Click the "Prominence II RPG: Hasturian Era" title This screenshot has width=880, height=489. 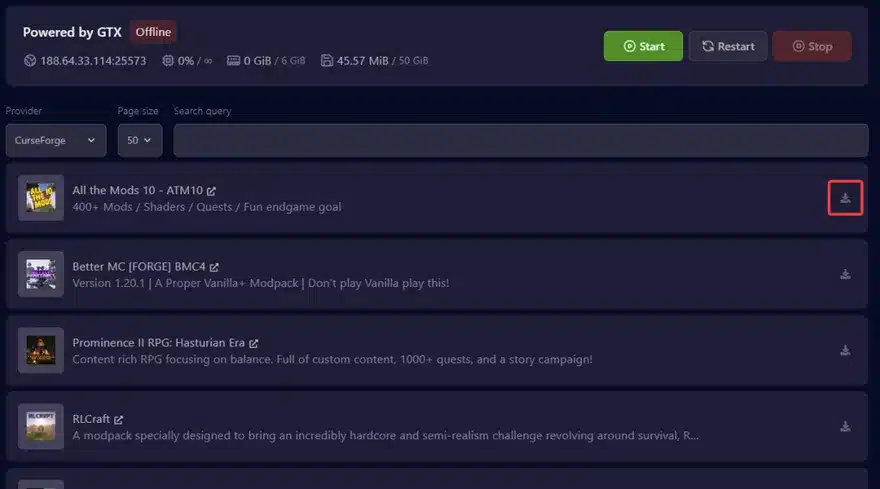(x=159, y=342)
